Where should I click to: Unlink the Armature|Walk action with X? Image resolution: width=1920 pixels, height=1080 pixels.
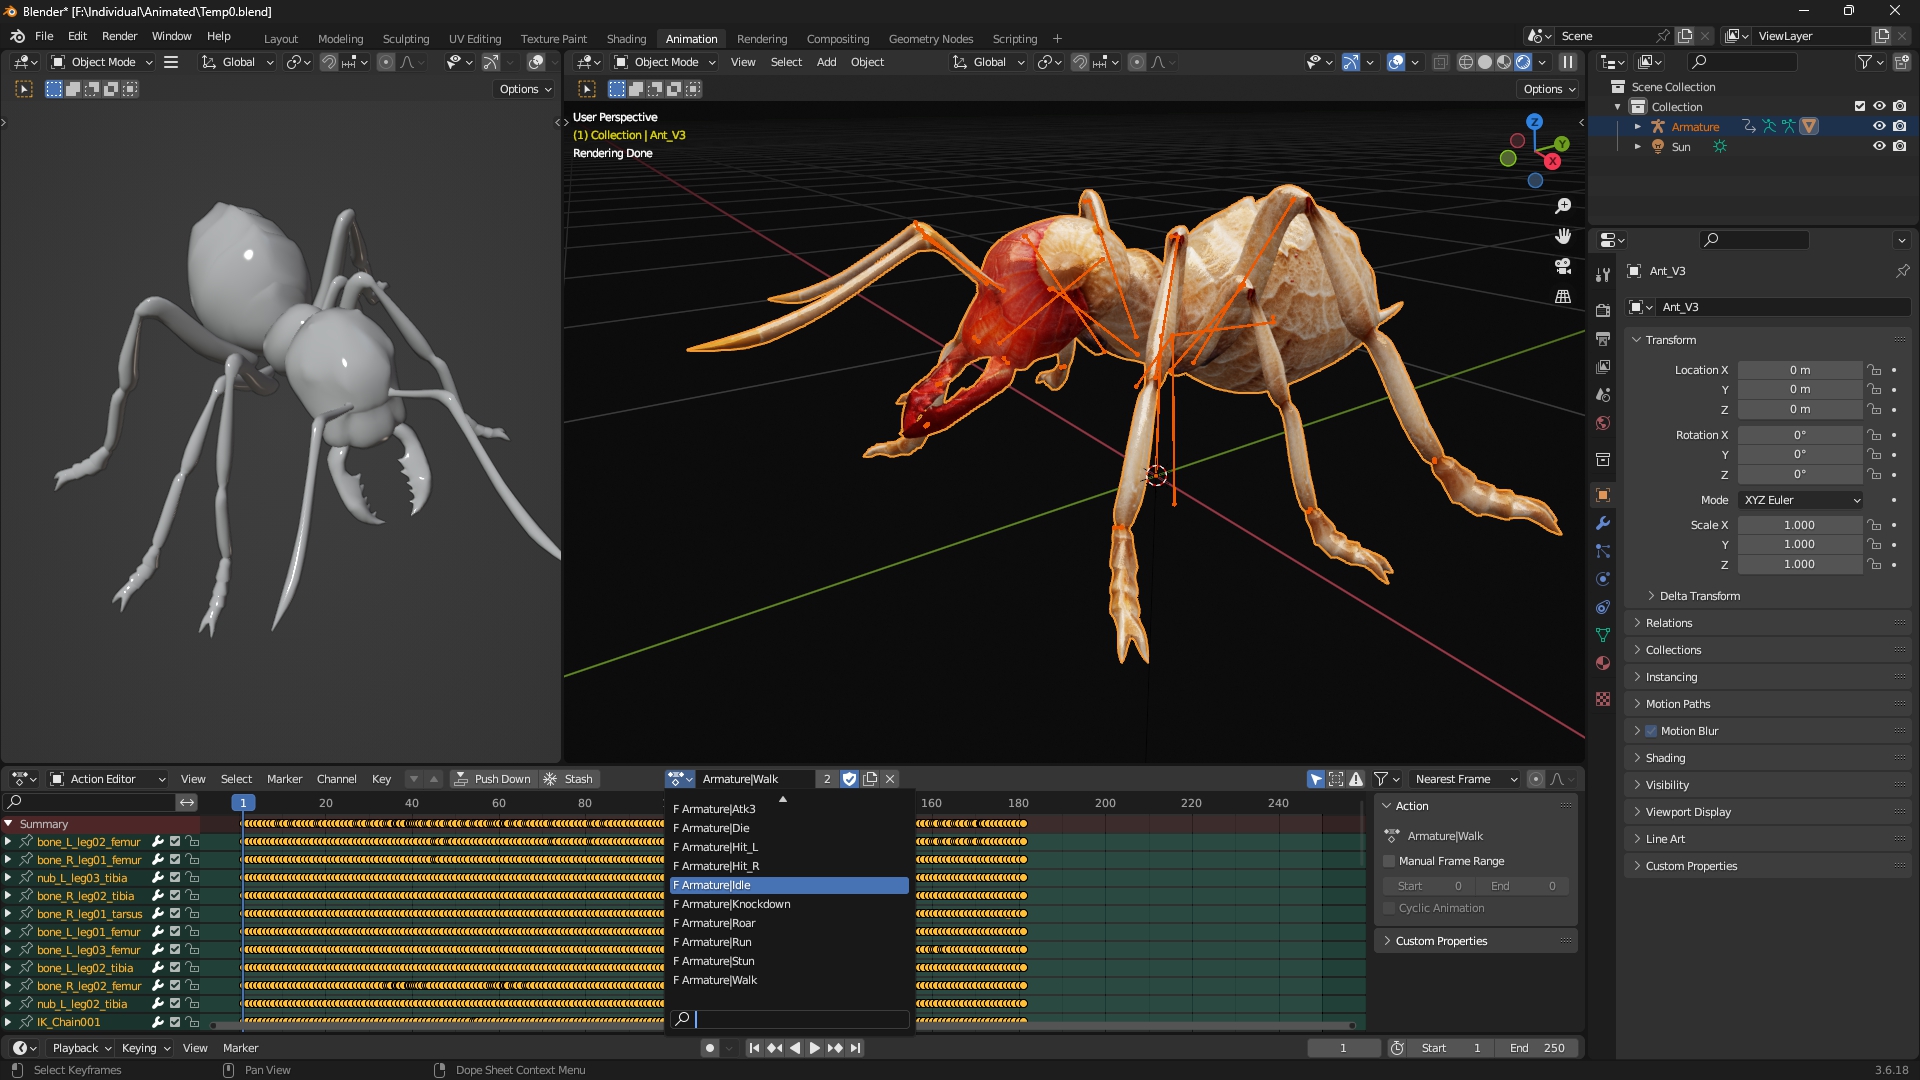click(890, 779)
